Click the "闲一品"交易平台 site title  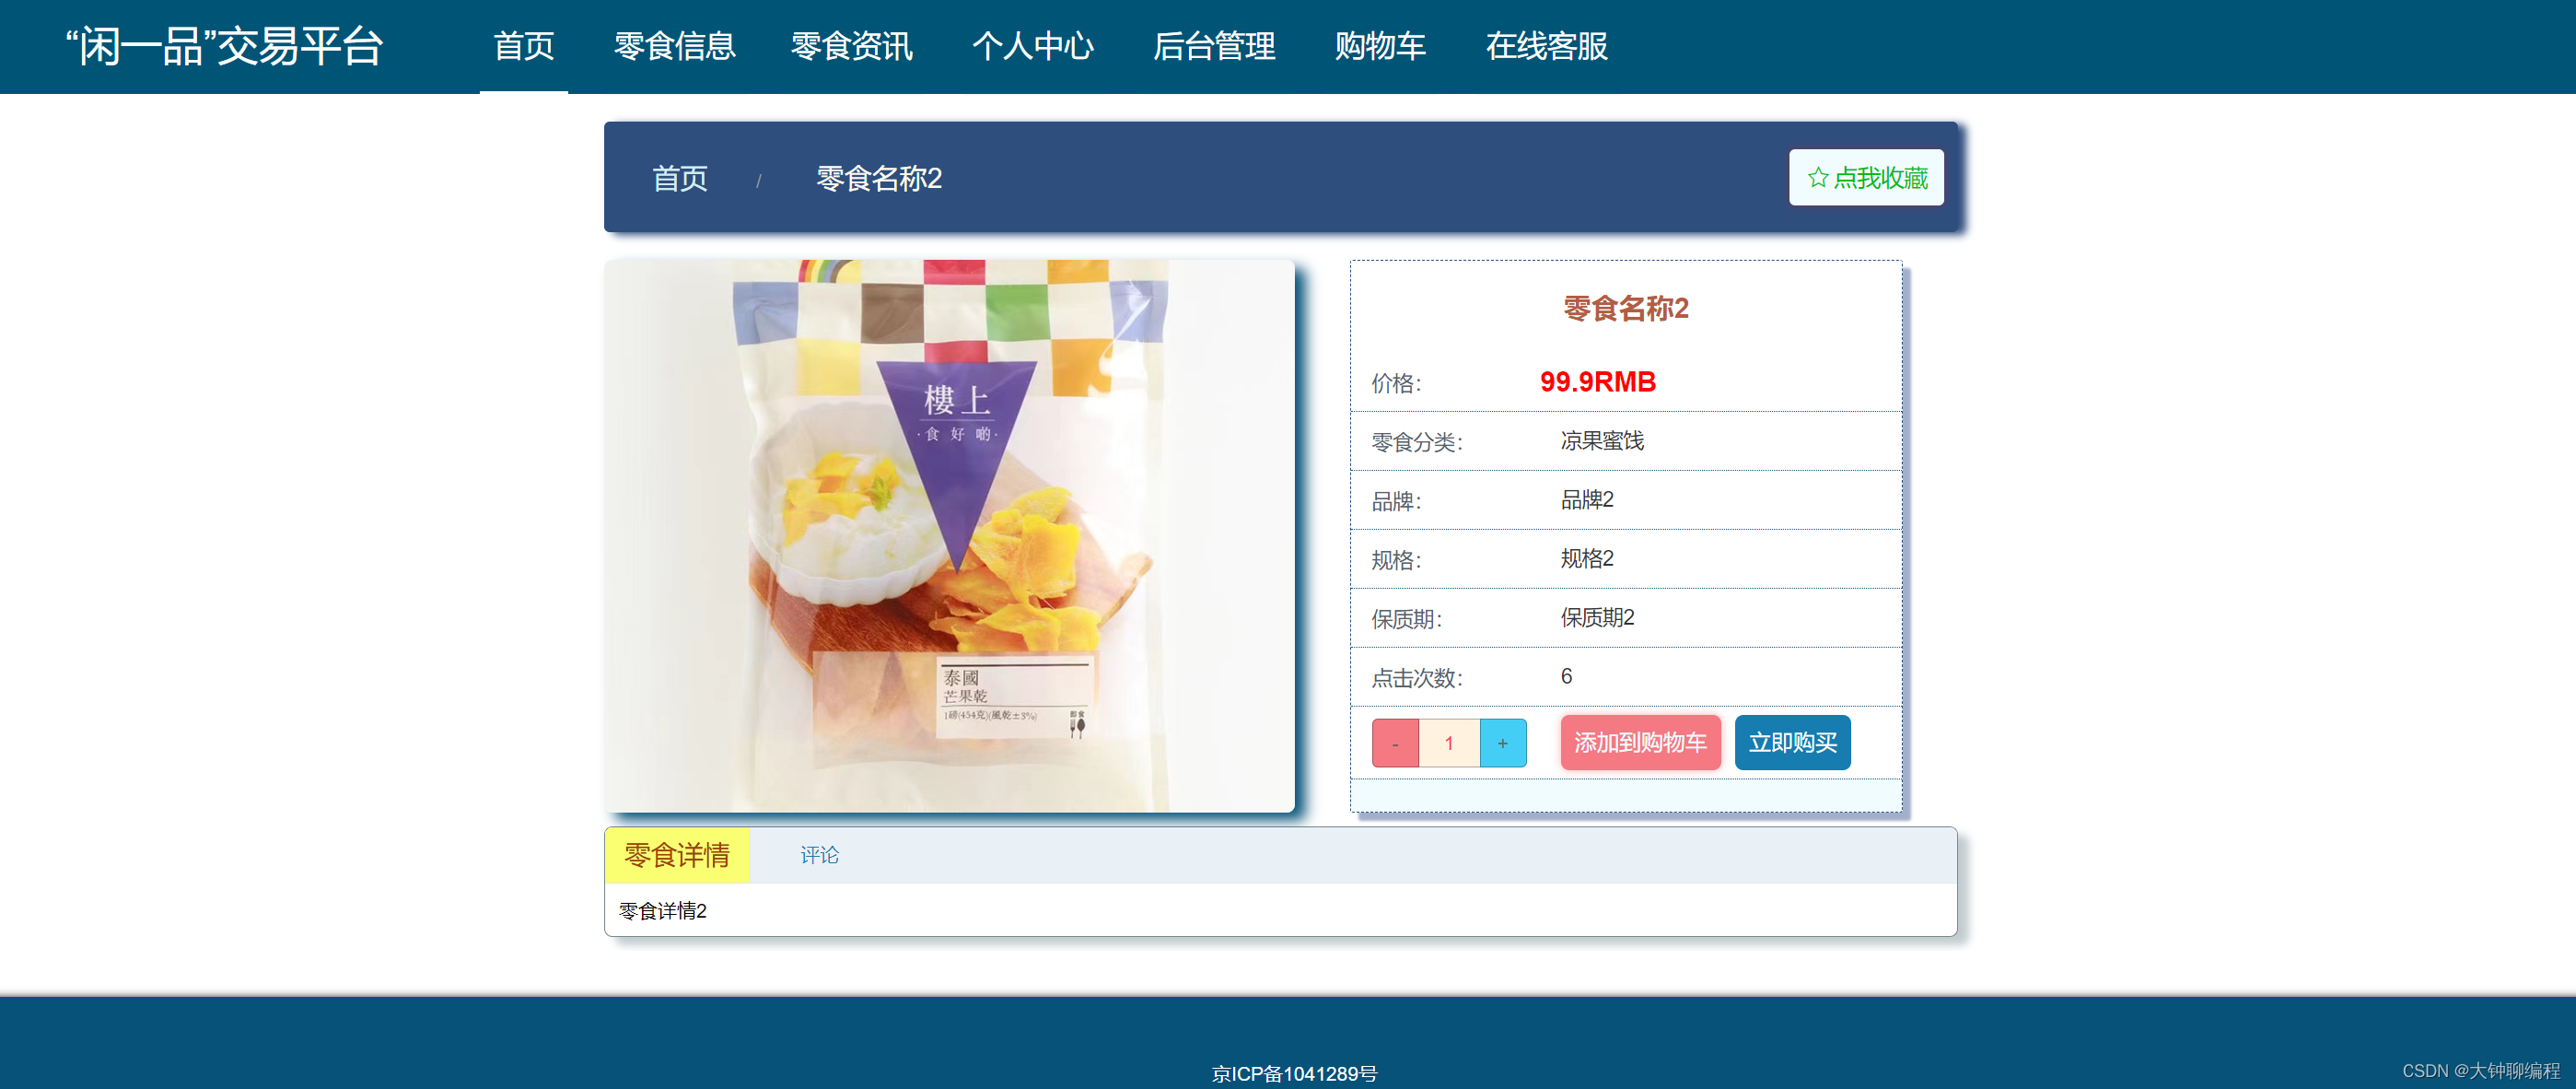click(224, 46)
